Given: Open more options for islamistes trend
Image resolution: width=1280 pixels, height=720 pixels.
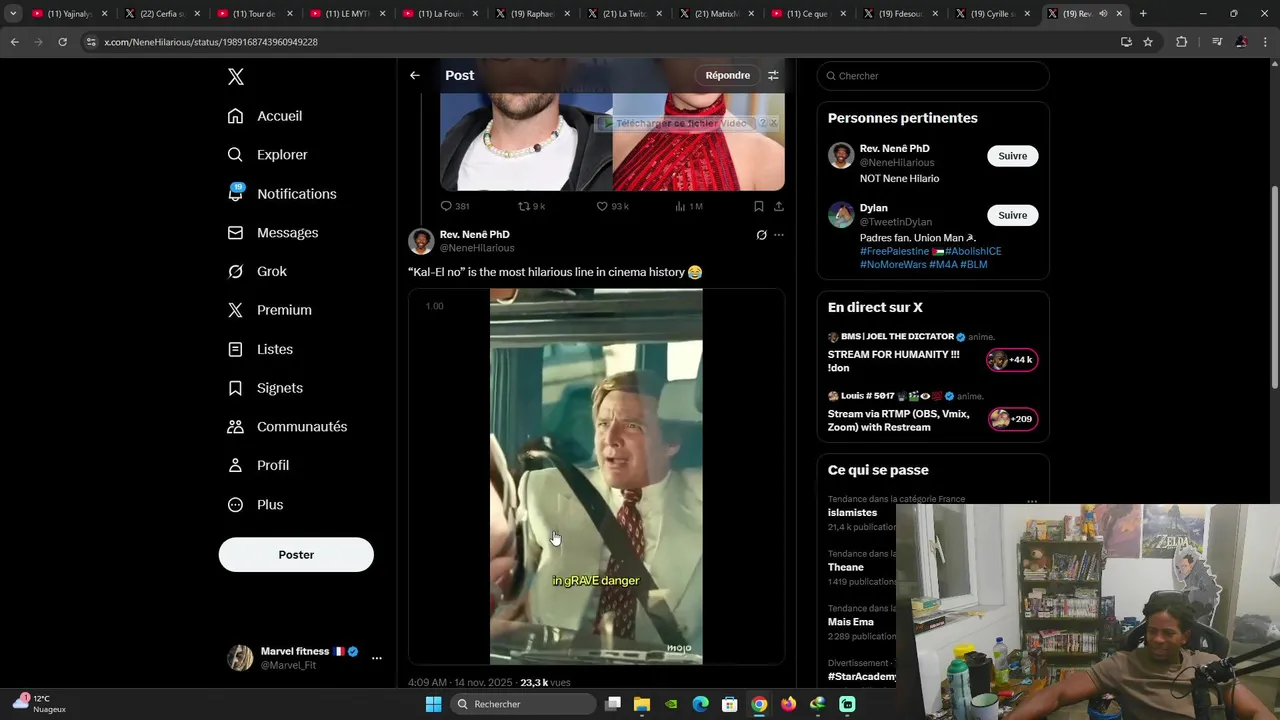Looking at the screenshot, I should click(x=1031, y=500).
